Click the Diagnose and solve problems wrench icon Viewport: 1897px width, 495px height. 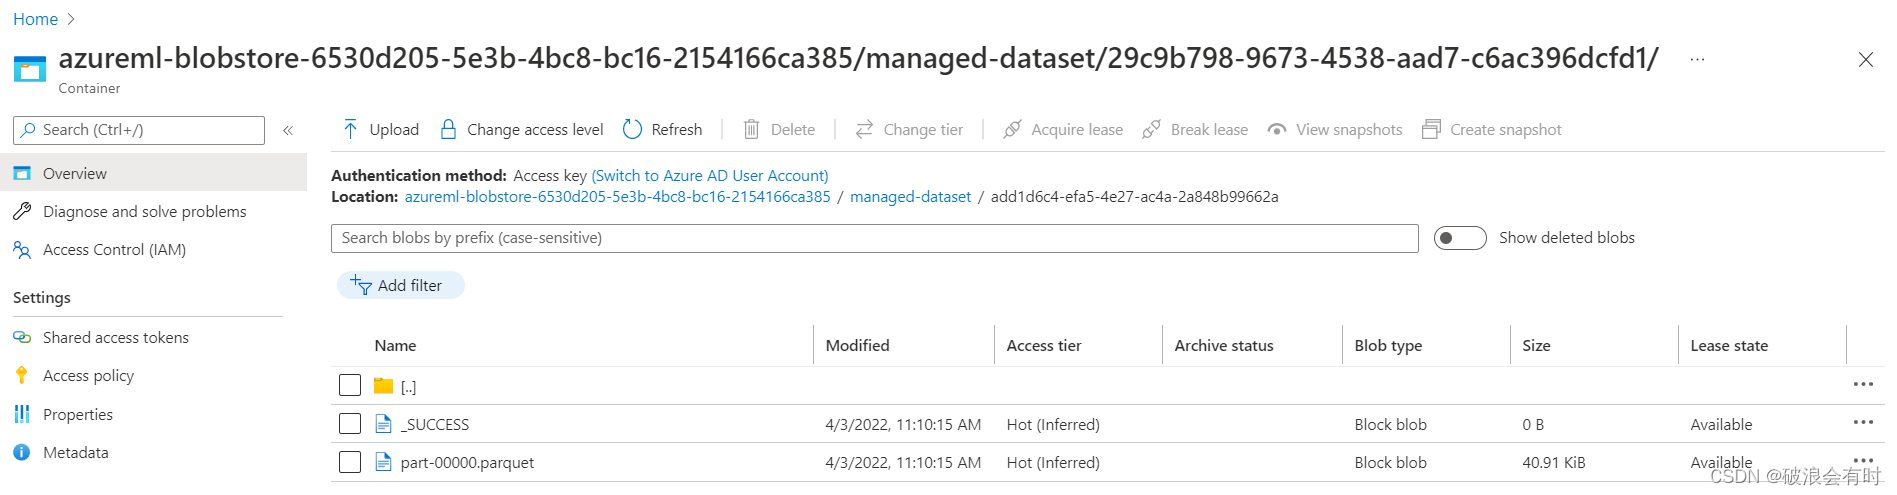[x=22, y=211]
